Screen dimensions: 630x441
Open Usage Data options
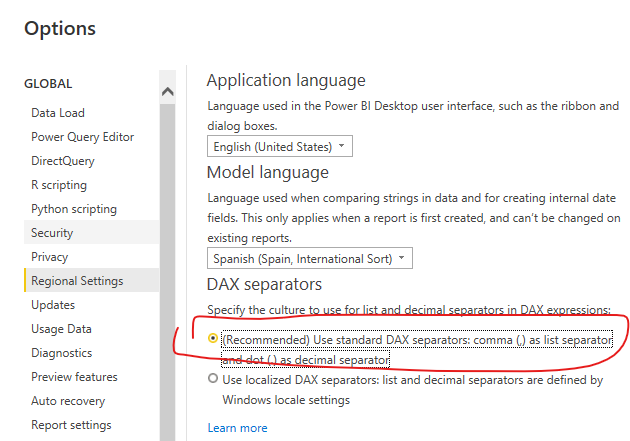point(61,329)
